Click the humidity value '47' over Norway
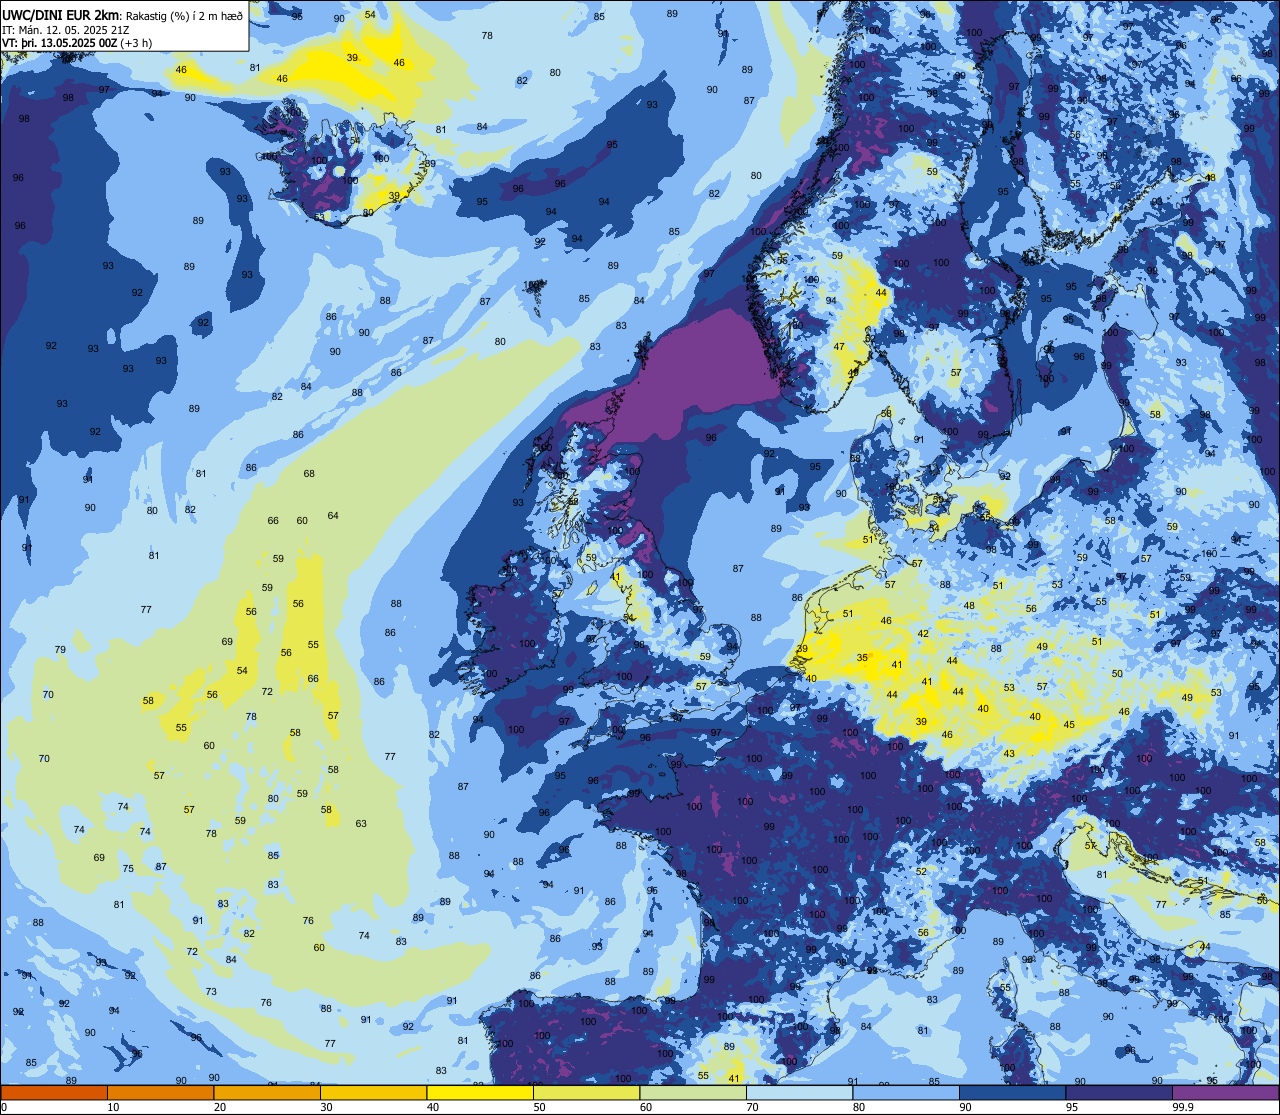Screen dimensions: 1280x1115 point(840,347)
